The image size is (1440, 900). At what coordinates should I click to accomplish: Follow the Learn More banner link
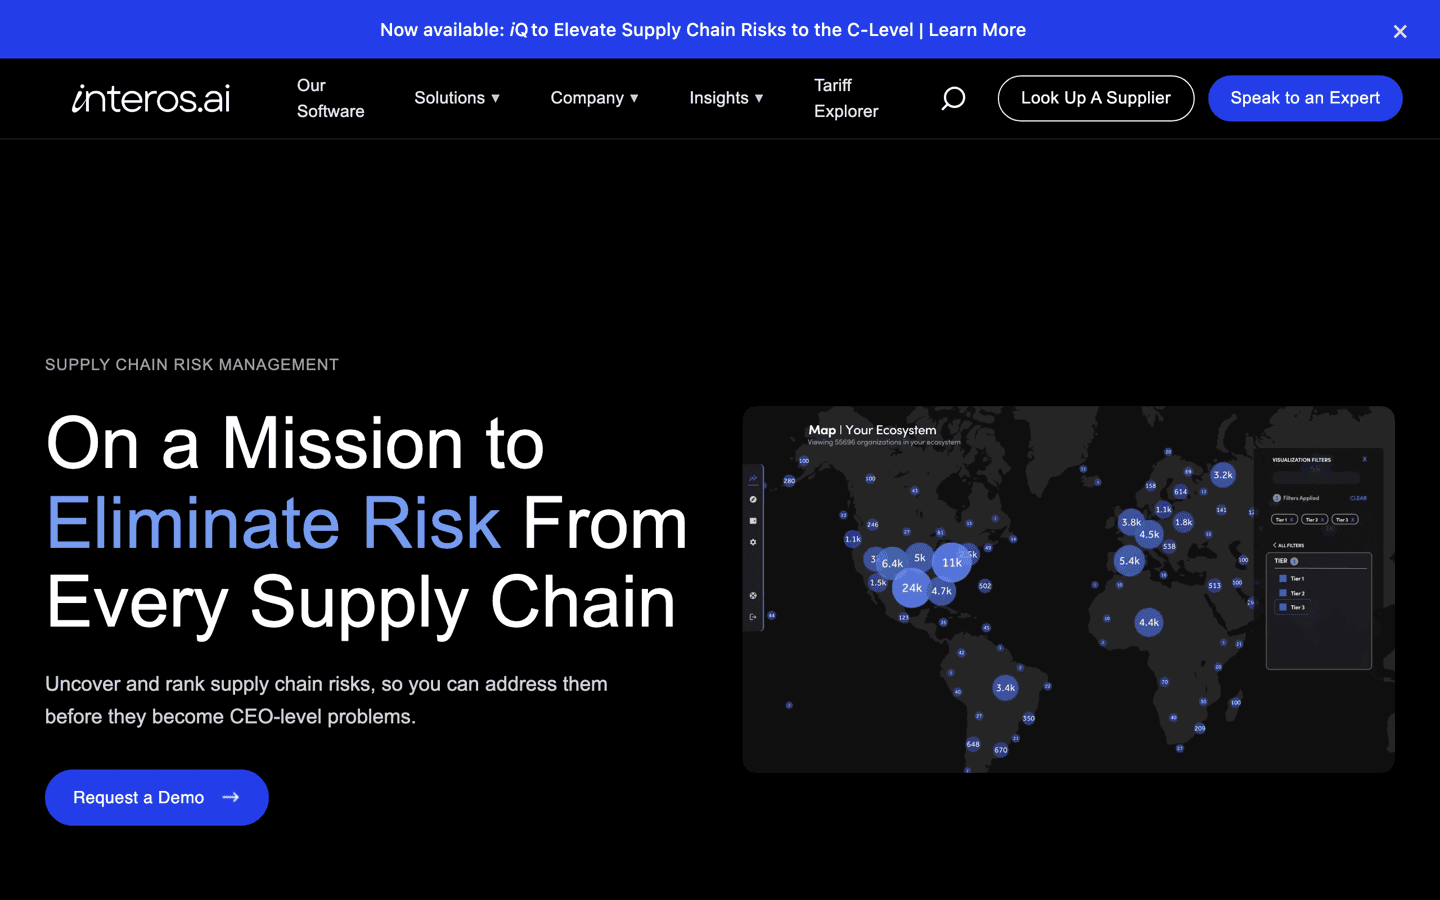977,30
